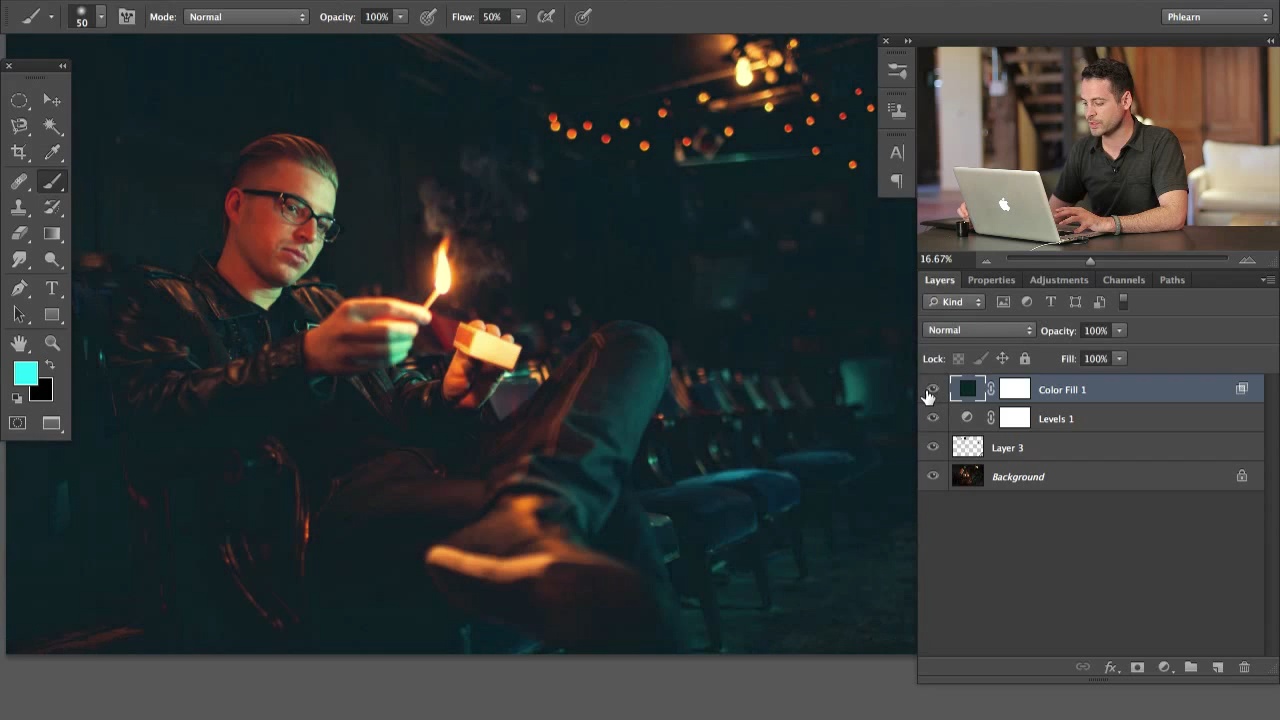
Task: Switch to the Paths tab
Action: pos(1172,280)
